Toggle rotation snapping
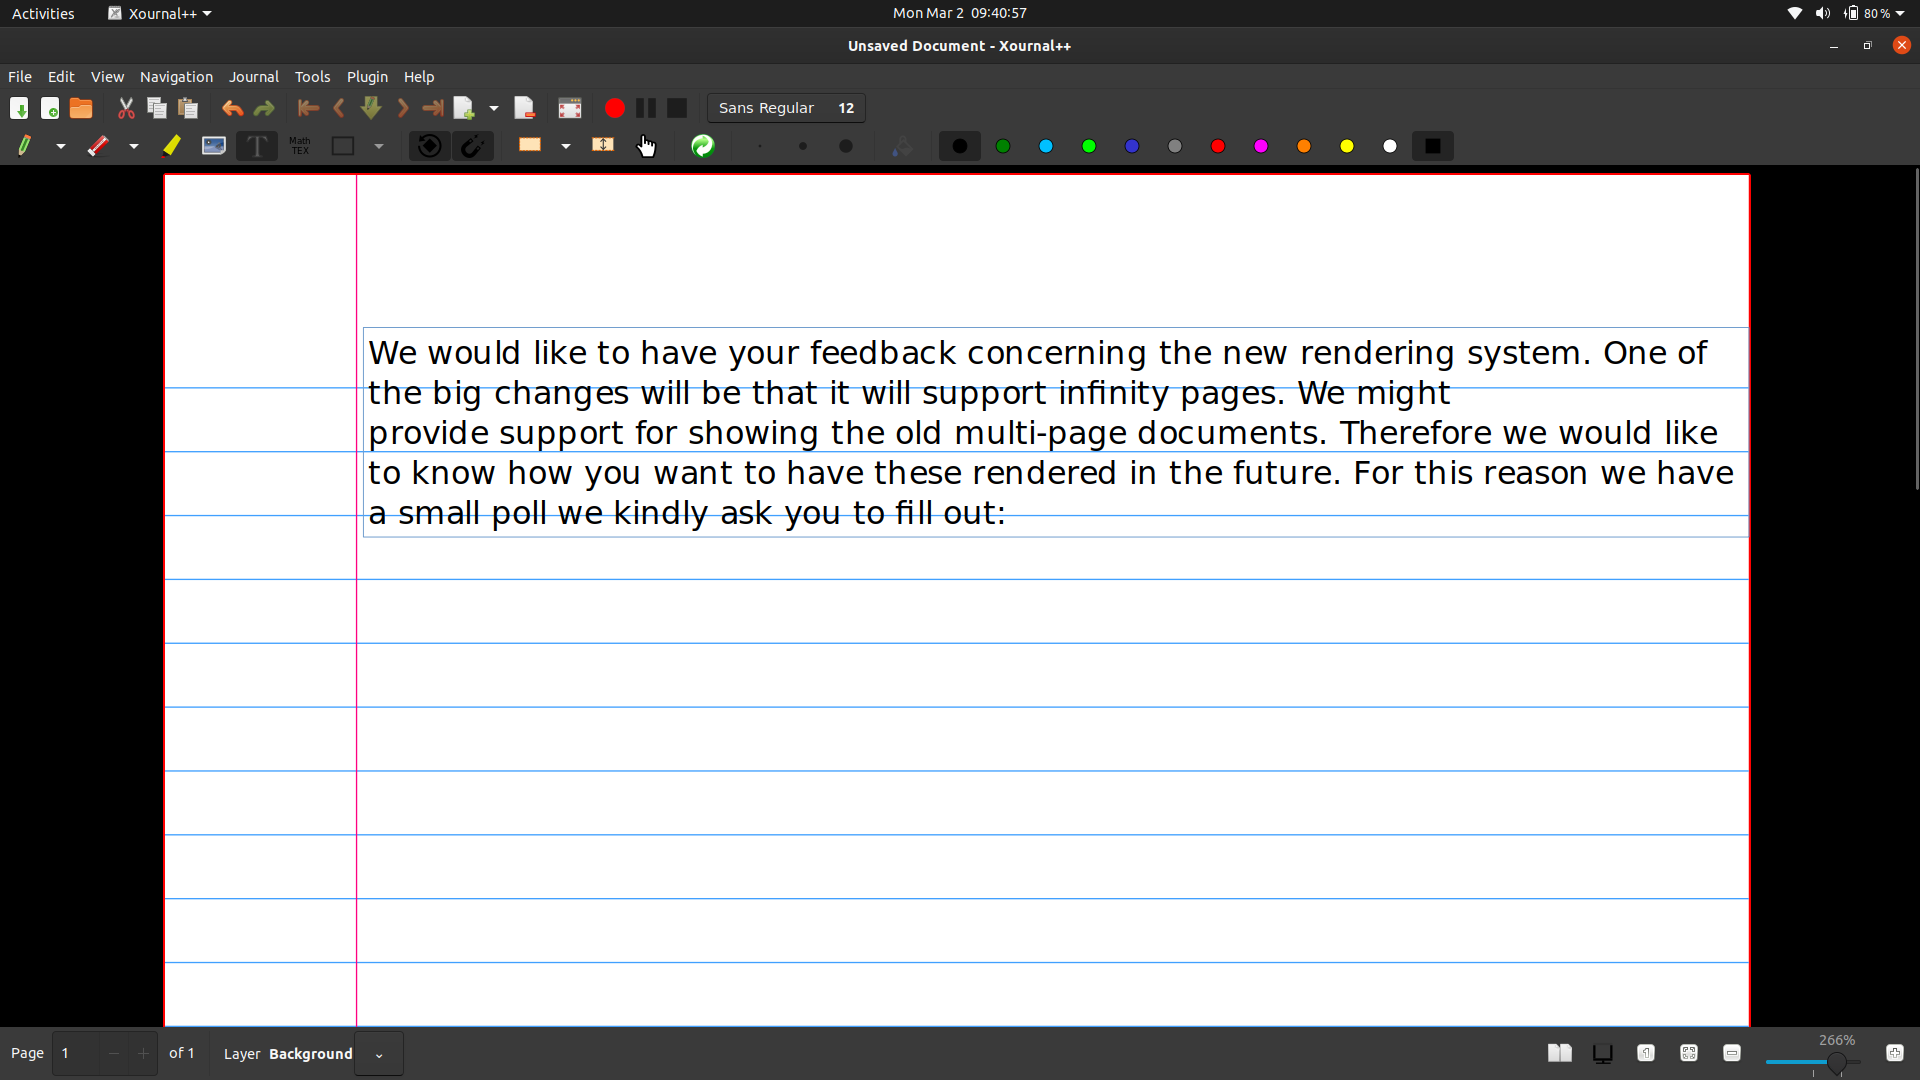1920x1080 pixels. [429, 146]
